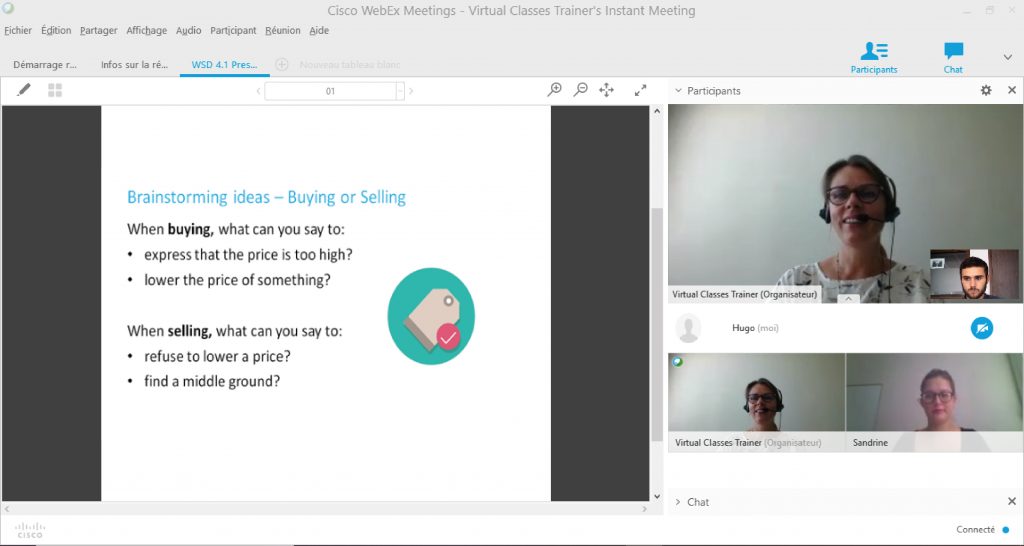1024x546 pixels.
Task: Open the Réunion menu
Action: tap(283, 30)
